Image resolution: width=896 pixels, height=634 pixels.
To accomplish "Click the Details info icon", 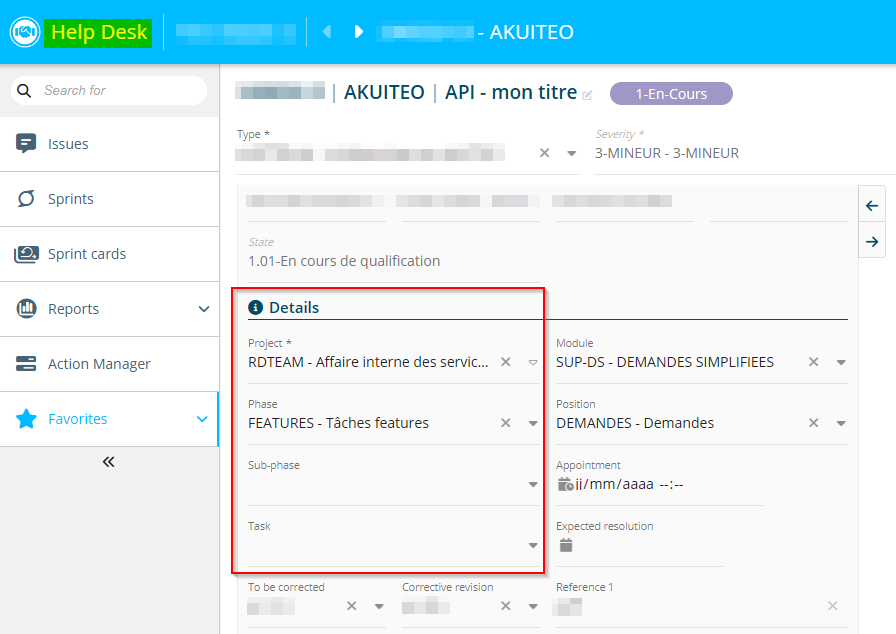I will (x=255, y=308).
